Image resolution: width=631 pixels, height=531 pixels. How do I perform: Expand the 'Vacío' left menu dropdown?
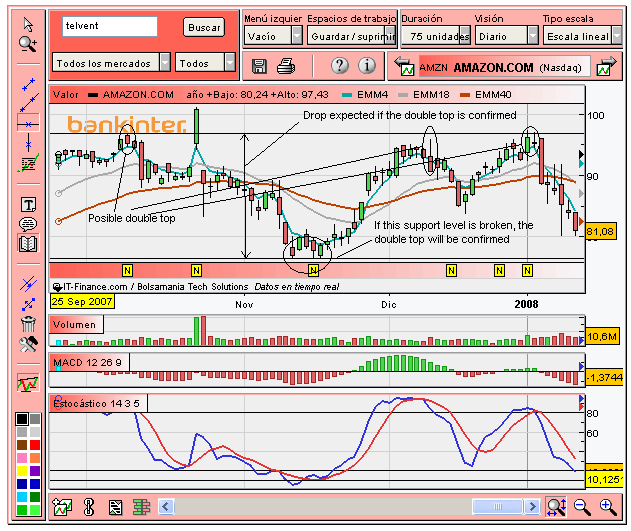click(273, 36)
